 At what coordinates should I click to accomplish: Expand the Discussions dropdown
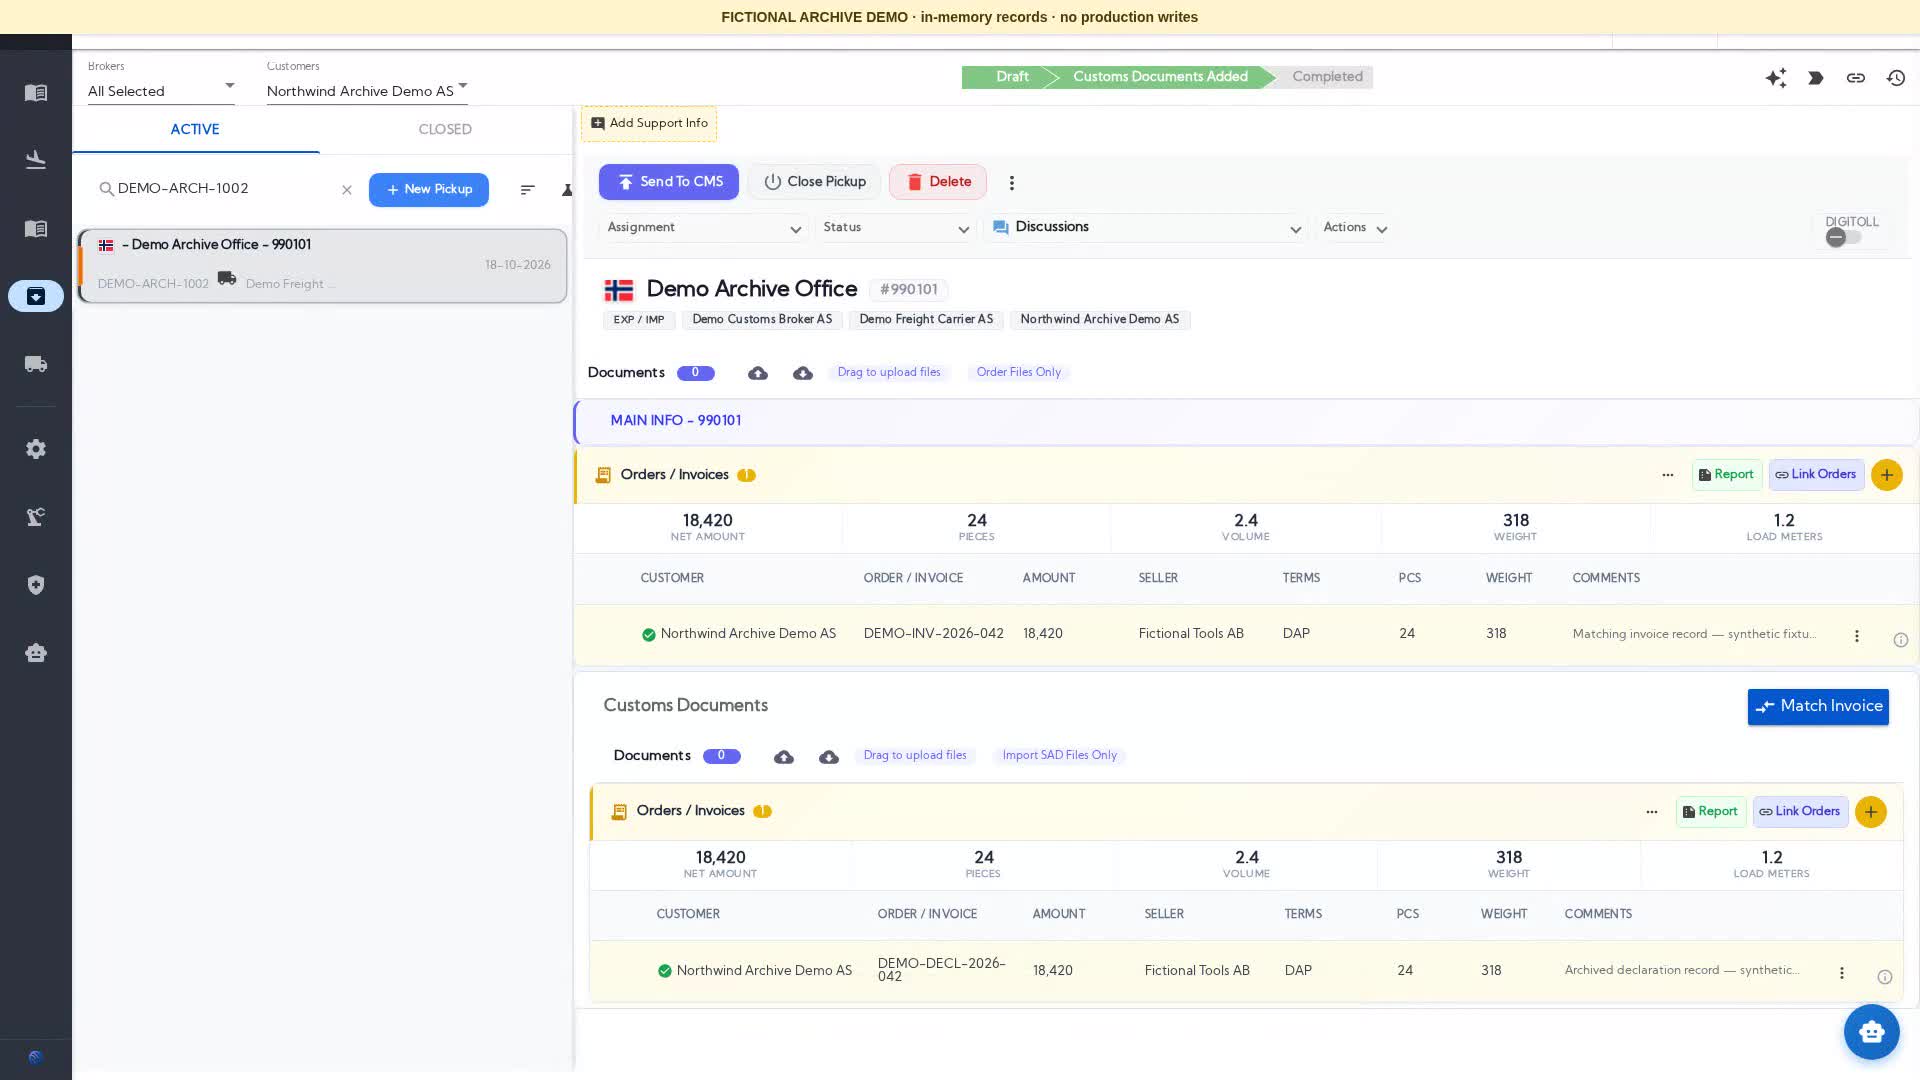point(1147,228)
